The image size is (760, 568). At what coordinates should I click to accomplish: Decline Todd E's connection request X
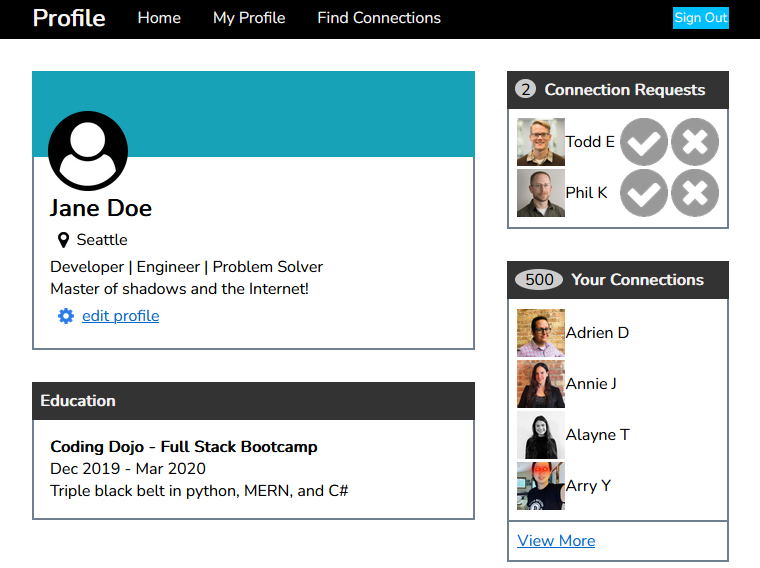[x=695, y=142]
